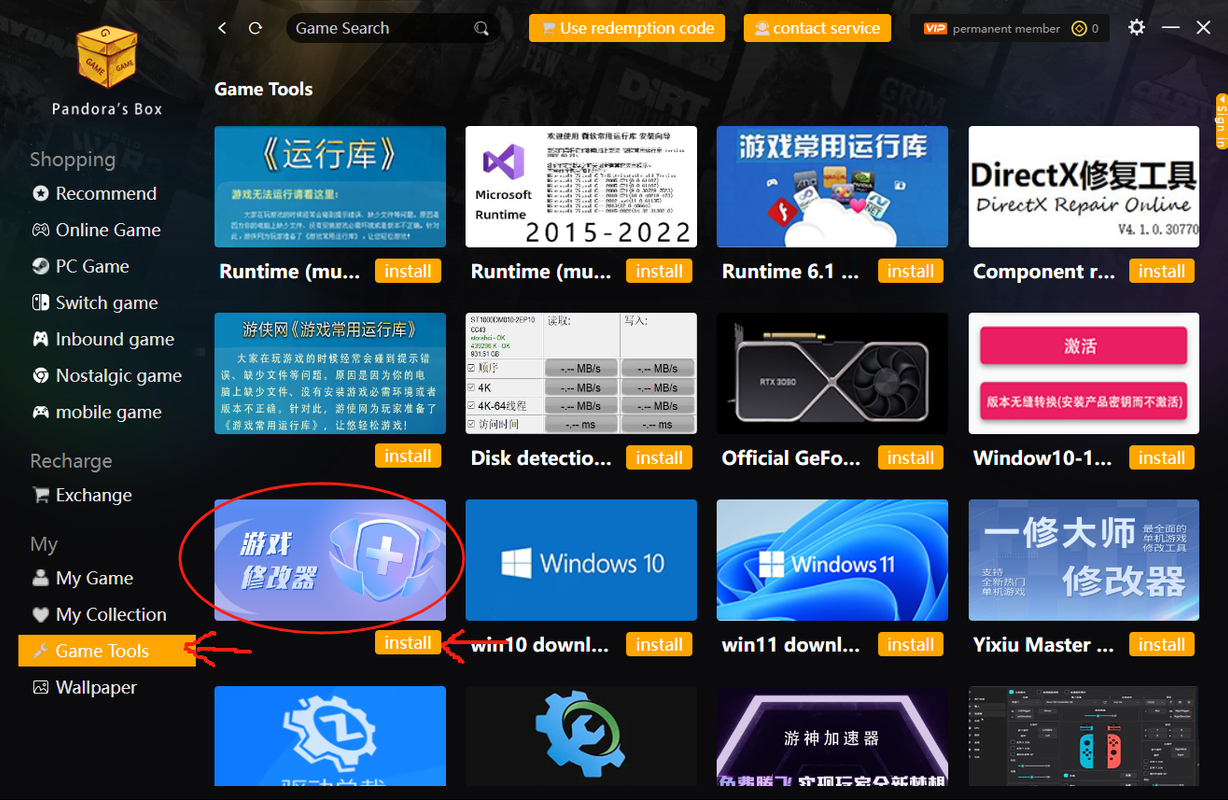
Task: Open DirectX修复工具 thumbnail
Action: point(1084,186)
